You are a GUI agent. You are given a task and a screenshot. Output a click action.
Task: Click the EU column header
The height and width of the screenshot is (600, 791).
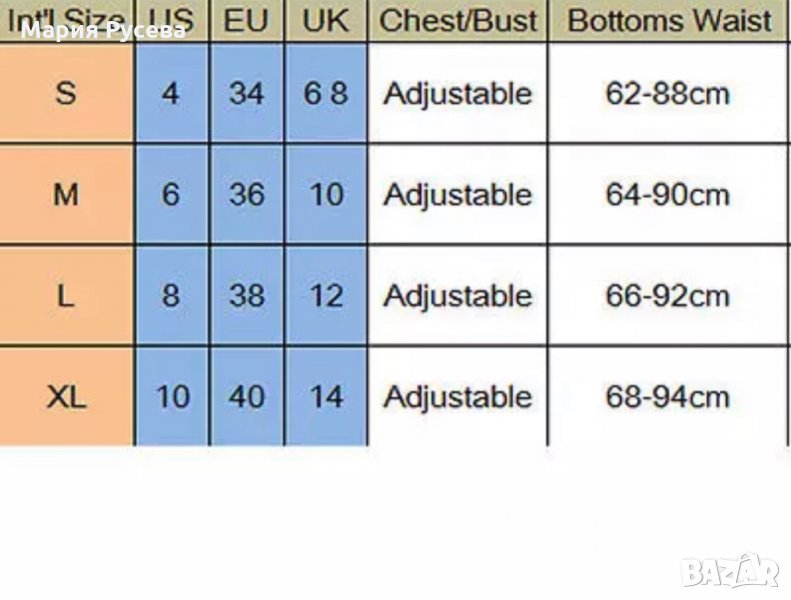pos(246,20)
